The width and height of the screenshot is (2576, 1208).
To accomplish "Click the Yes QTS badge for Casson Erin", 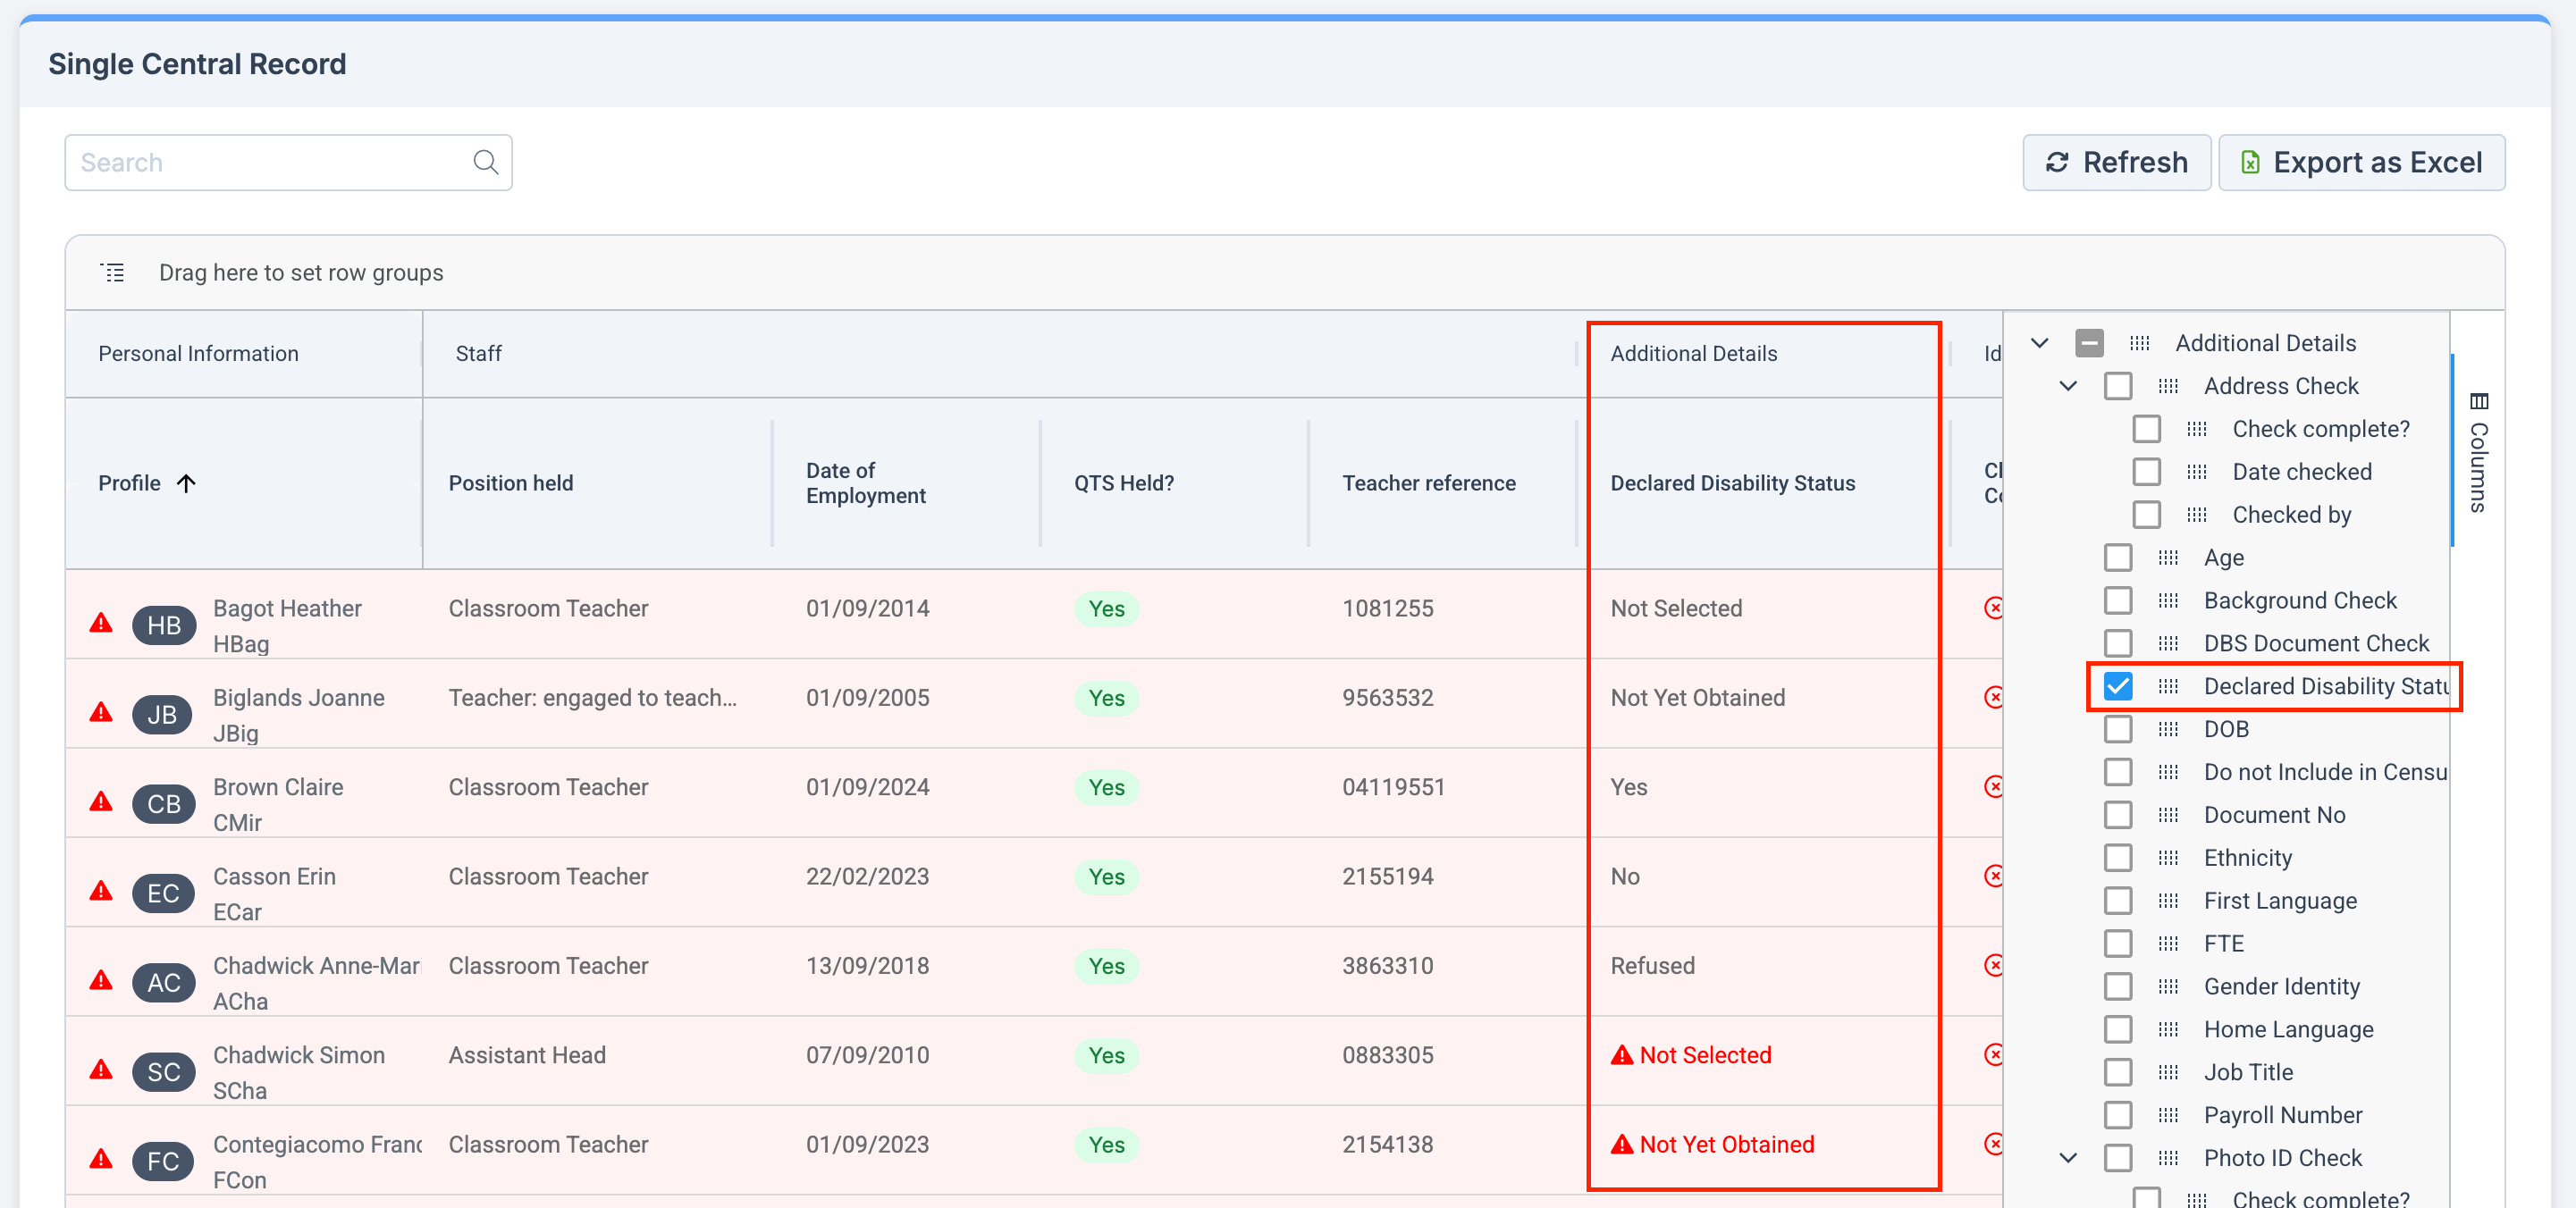I will pos(1106,876).
